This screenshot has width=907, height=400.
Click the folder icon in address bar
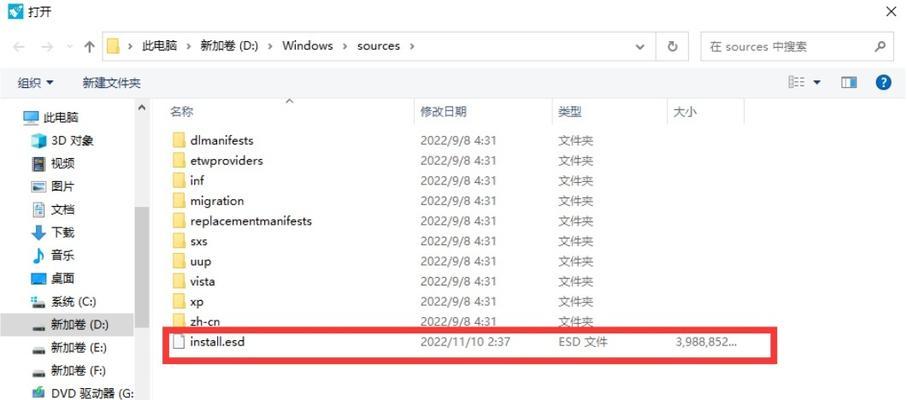[x=113, y=46]
